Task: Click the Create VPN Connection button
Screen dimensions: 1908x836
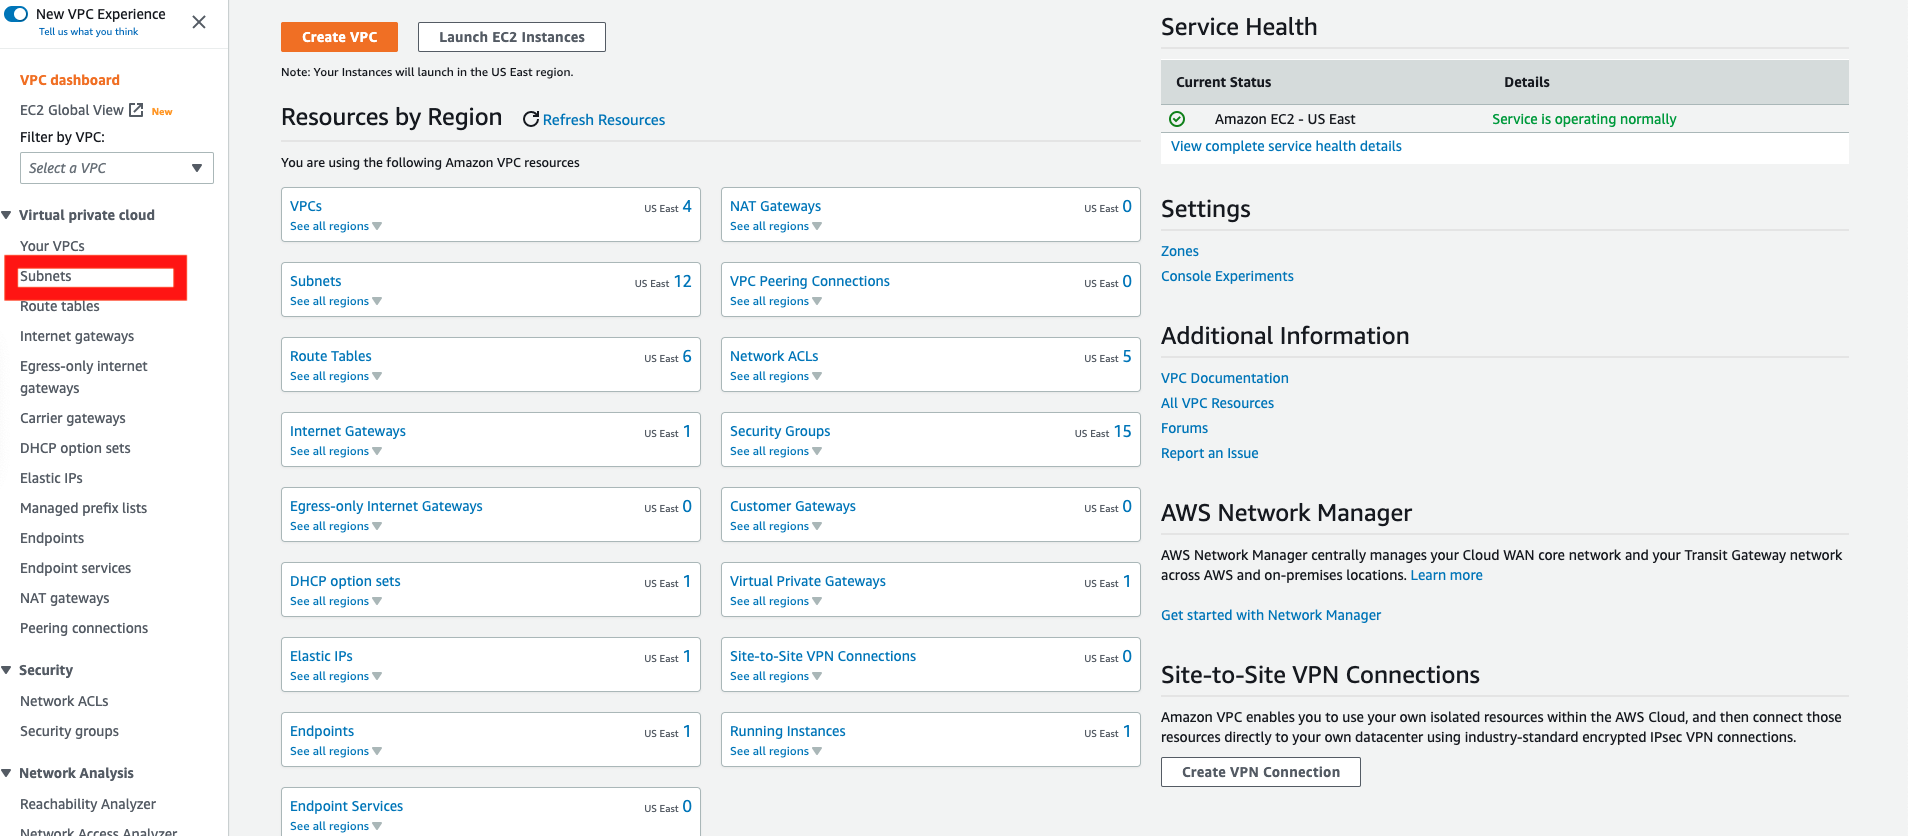Action: point(1260,772)
